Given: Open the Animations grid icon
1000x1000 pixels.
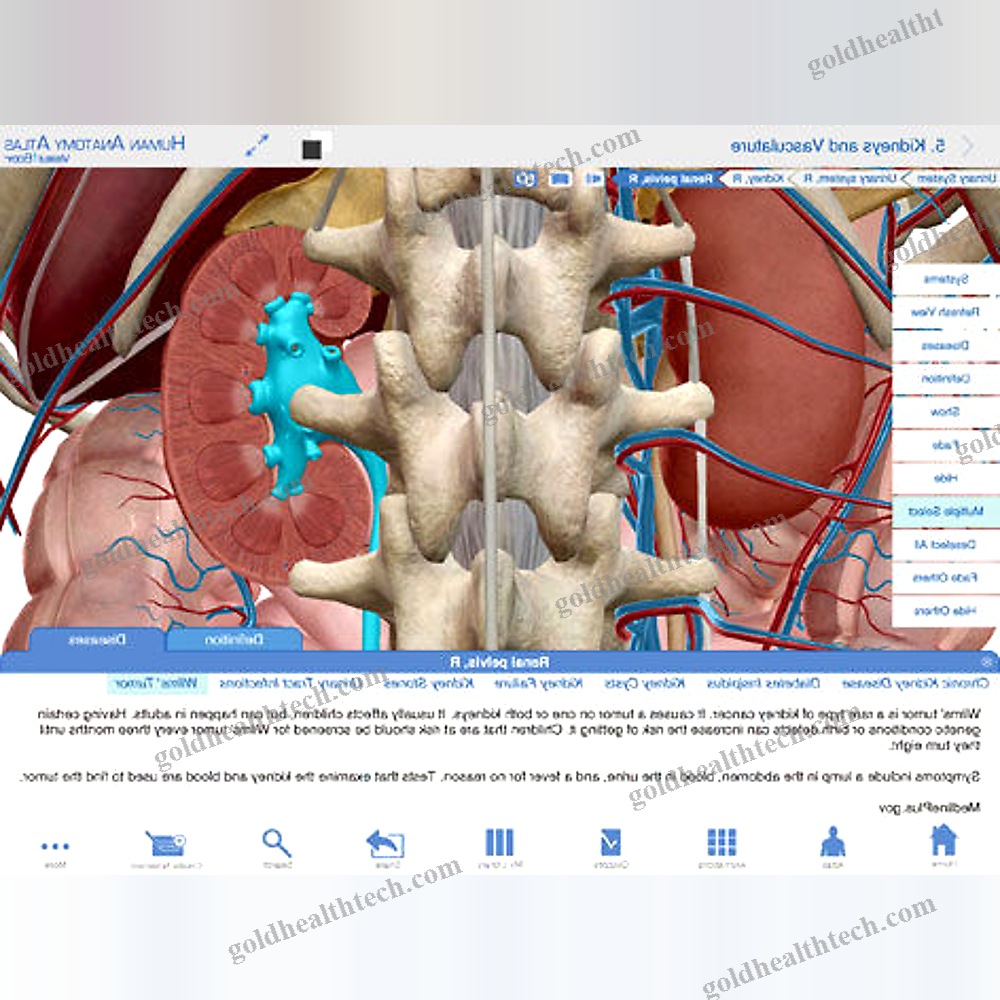Looking at the screenshot, I should 721,842.
